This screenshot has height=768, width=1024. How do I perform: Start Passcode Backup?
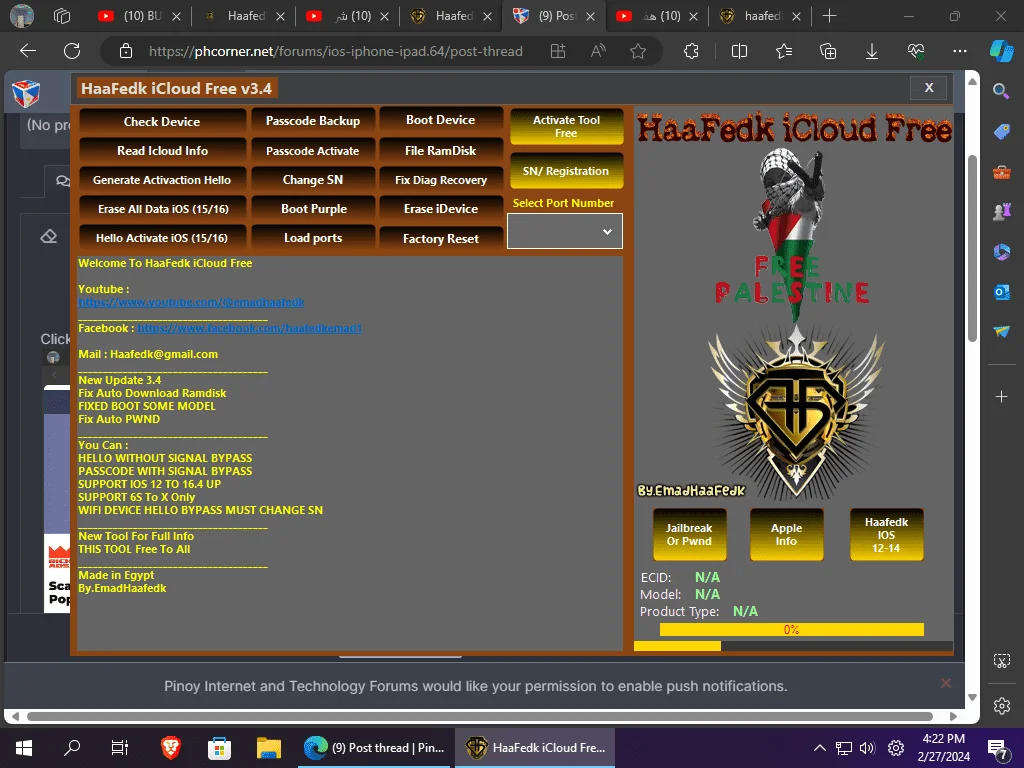coord(313,121)
